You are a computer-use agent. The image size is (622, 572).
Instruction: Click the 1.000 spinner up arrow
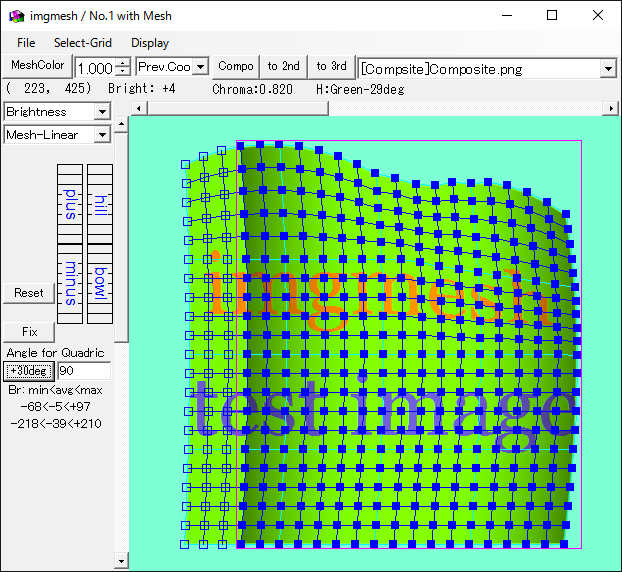point(123,63)
